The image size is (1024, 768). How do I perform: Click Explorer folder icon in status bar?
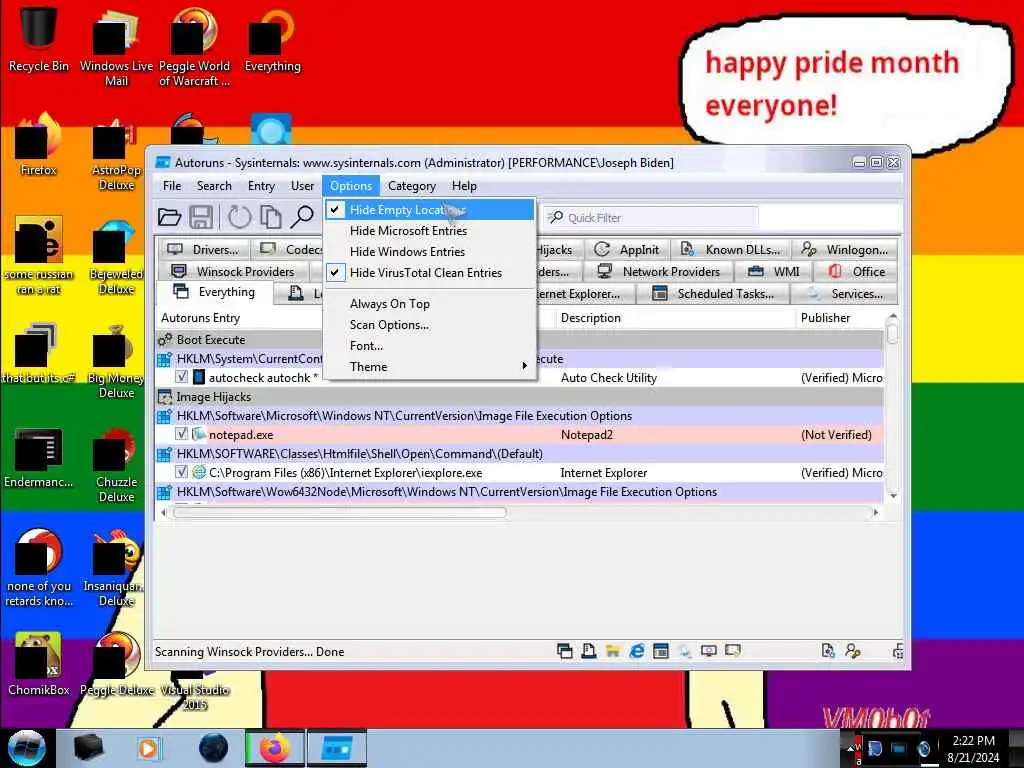612,650
